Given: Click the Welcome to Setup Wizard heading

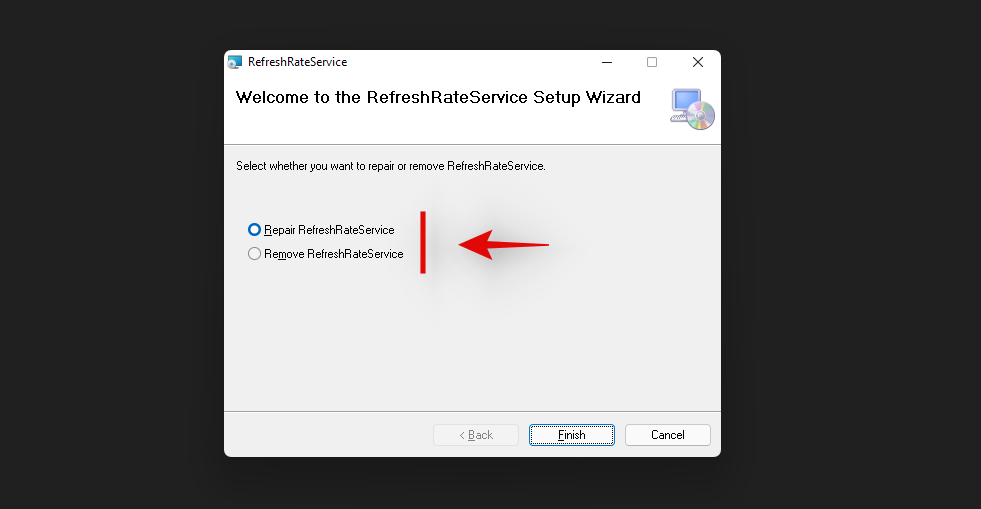Looking at the screenshot, I should tap(438, 98).
